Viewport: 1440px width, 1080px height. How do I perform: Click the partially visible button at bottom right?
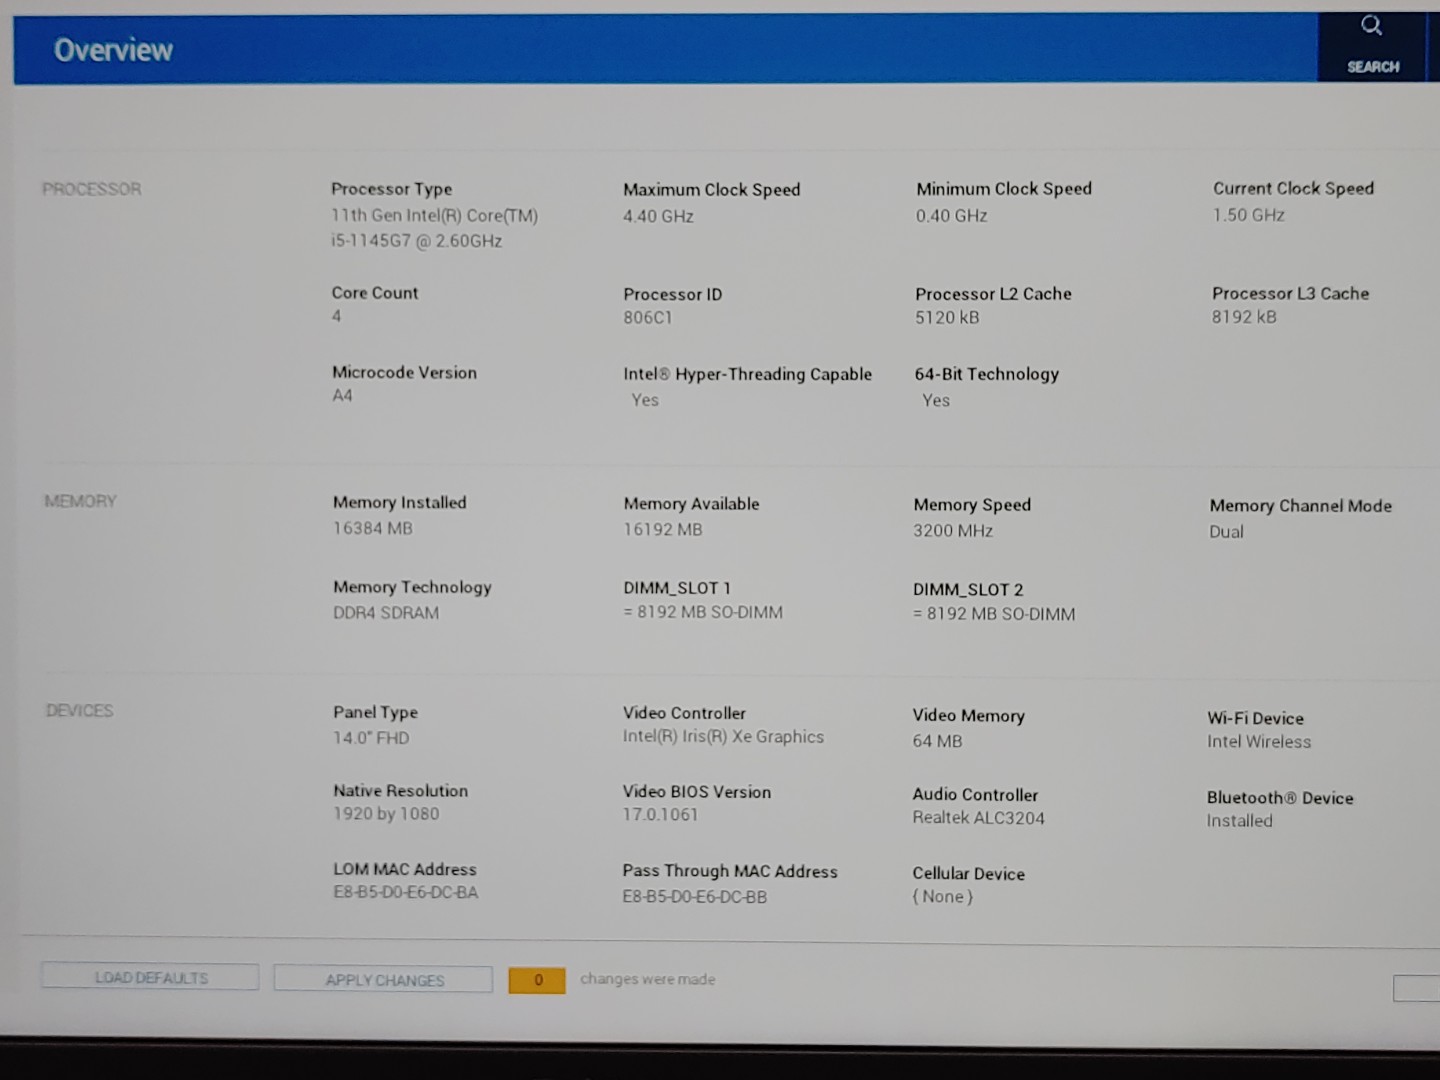click(x=1417, y=988)
